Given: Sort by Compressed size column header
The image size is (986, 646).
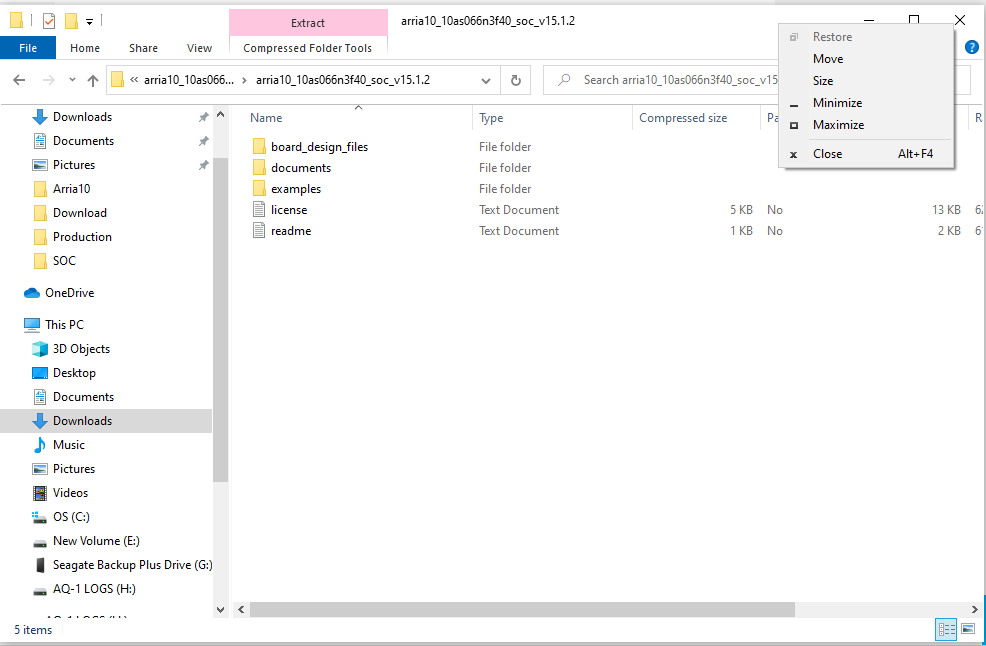Looking at the screenshot, I should point(683,118).
